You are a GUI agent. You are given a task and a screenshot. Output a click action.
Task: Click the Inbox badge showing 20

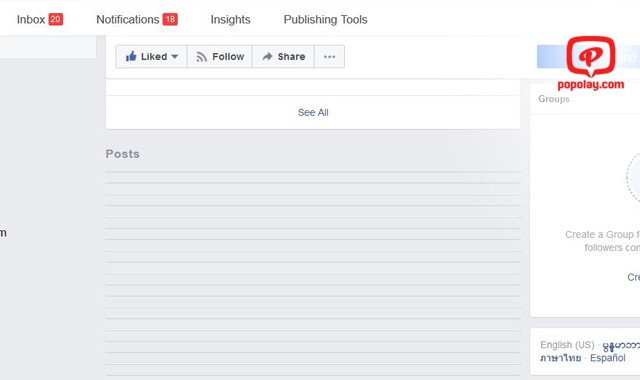[56, 19]
